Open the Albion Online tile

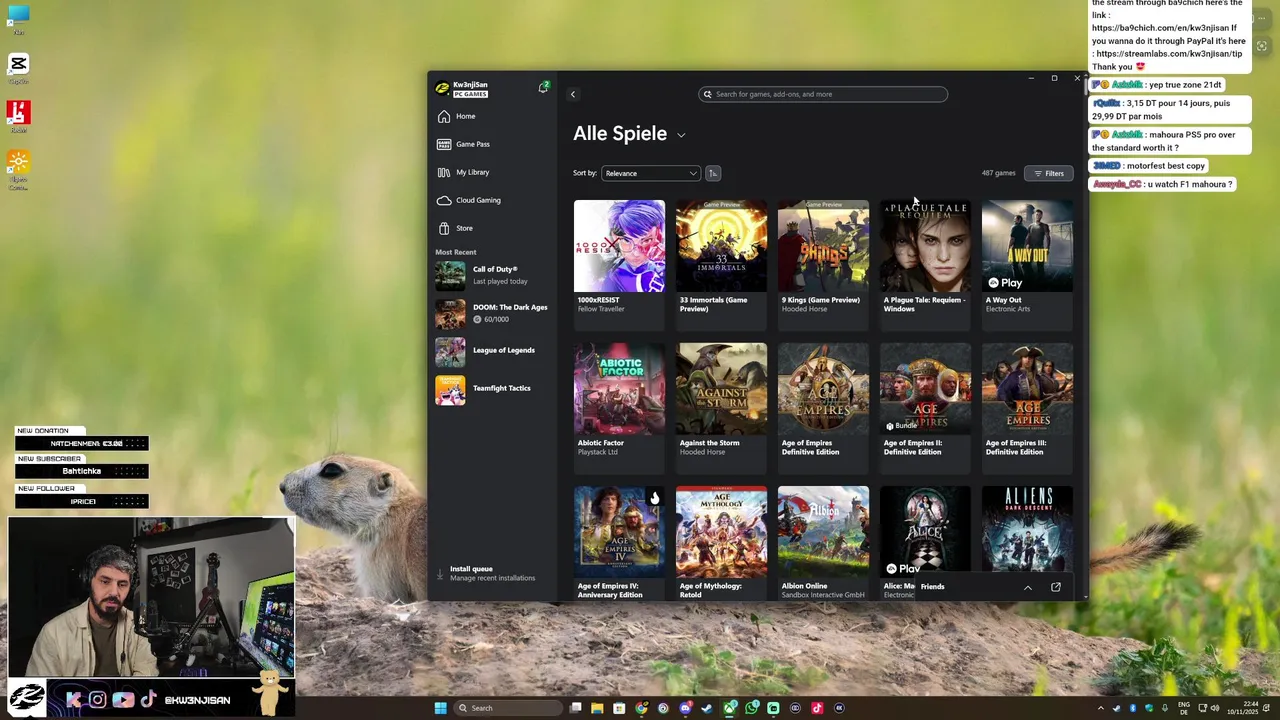(x=823, y=543)
